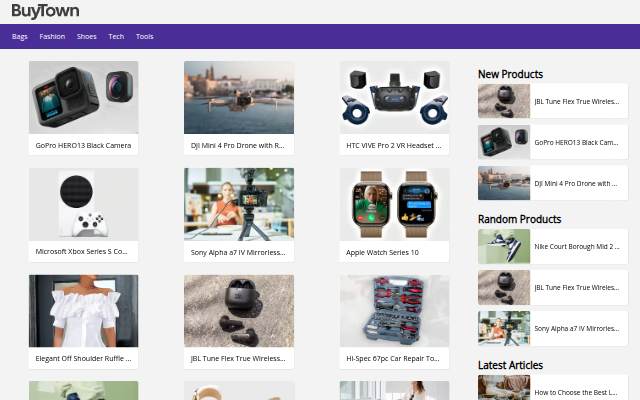The height and width of the screenshot is (400, 640).
Task: Click the Apple Watch Series 10 image
Action: [394, 204]
